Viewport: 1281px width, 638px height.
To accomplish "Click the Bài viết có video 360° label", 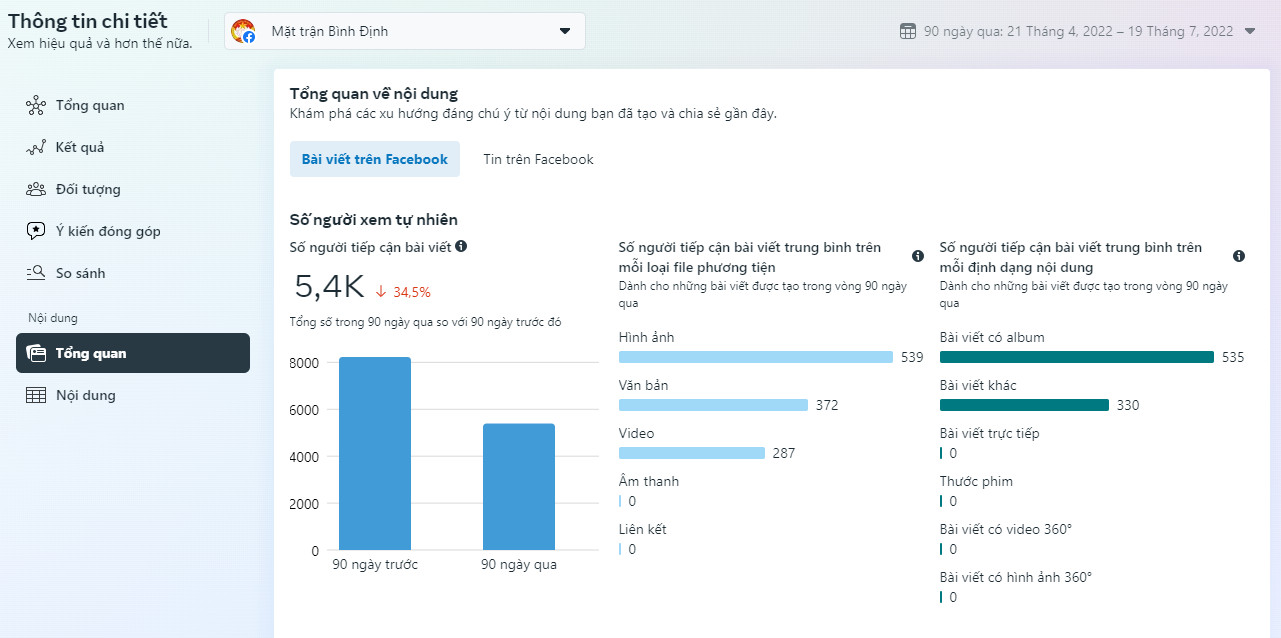I will pyautogui.click(x=1006, y=529).
